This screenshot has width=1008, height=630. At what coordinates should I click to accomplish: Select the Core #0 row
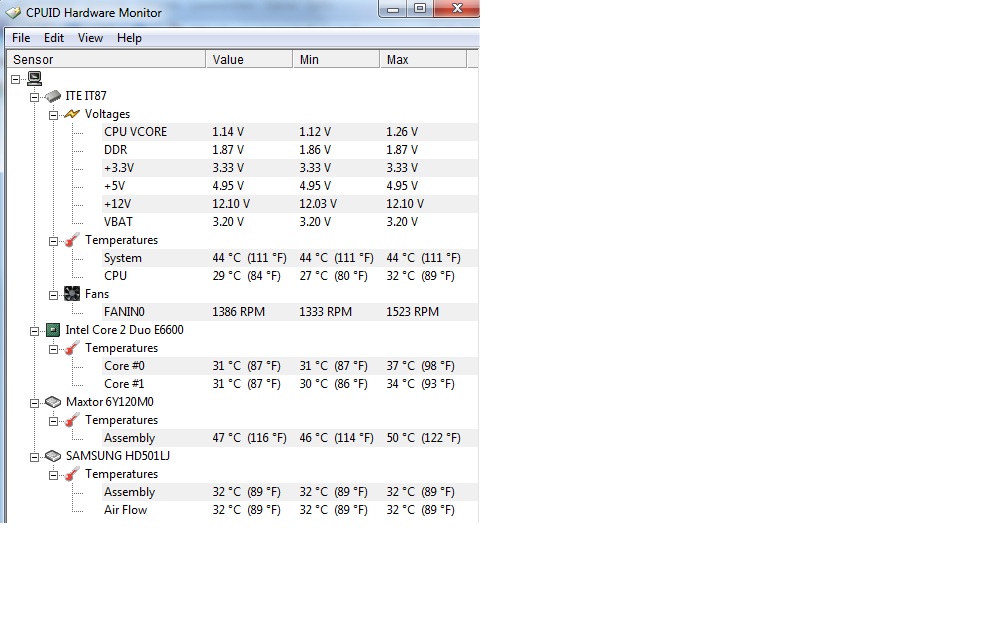290,366
